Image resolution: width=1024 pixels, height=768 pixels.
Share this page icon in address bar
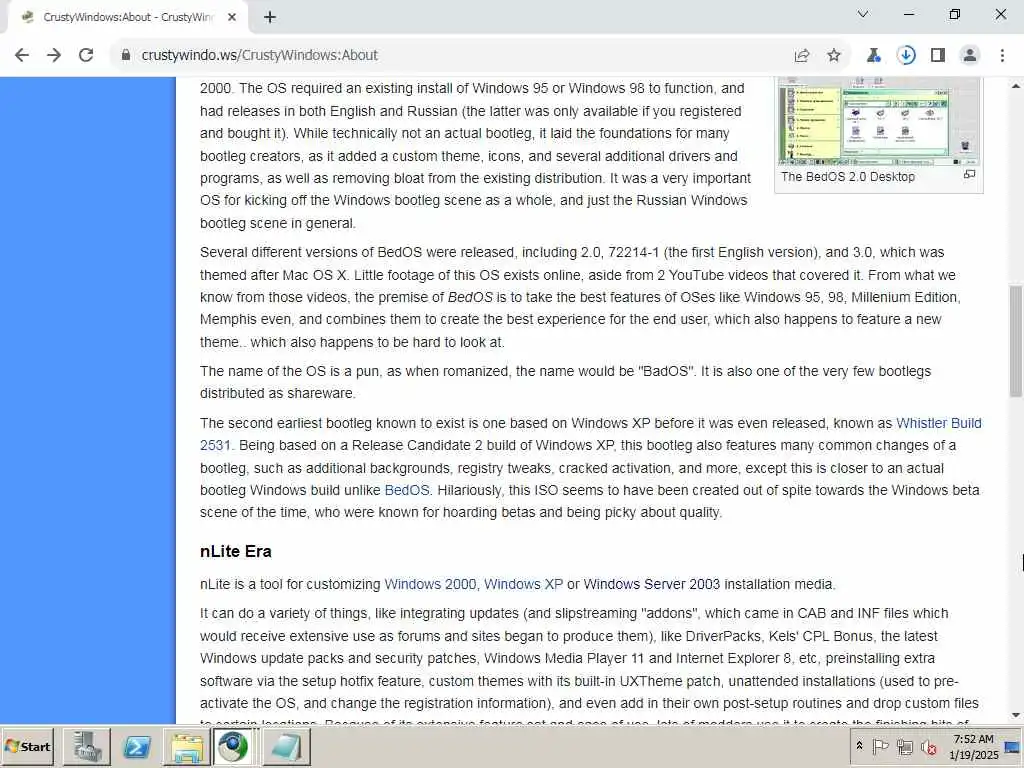[802, 56]
